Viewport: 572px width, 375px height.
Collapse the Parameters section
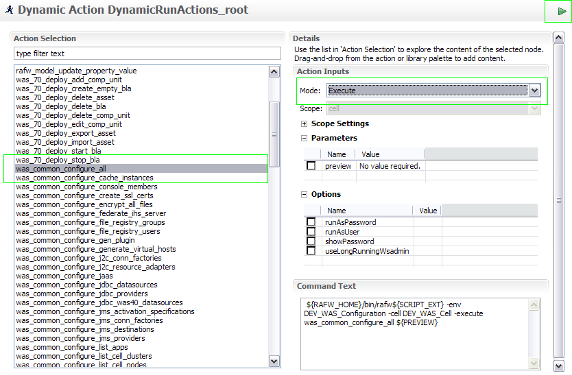point(304,138)
